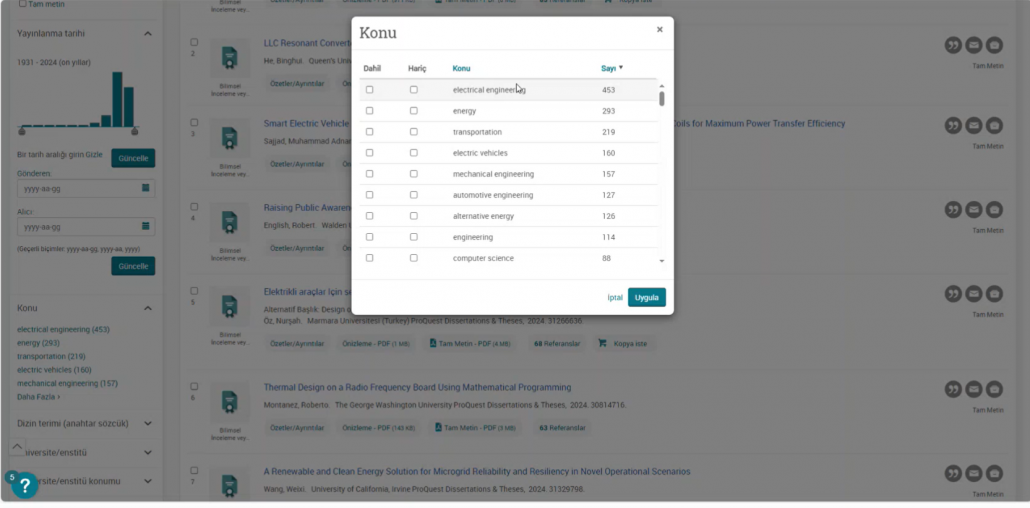Click the Konu dialog scrollbar down arrow

(x=661, y=261)
